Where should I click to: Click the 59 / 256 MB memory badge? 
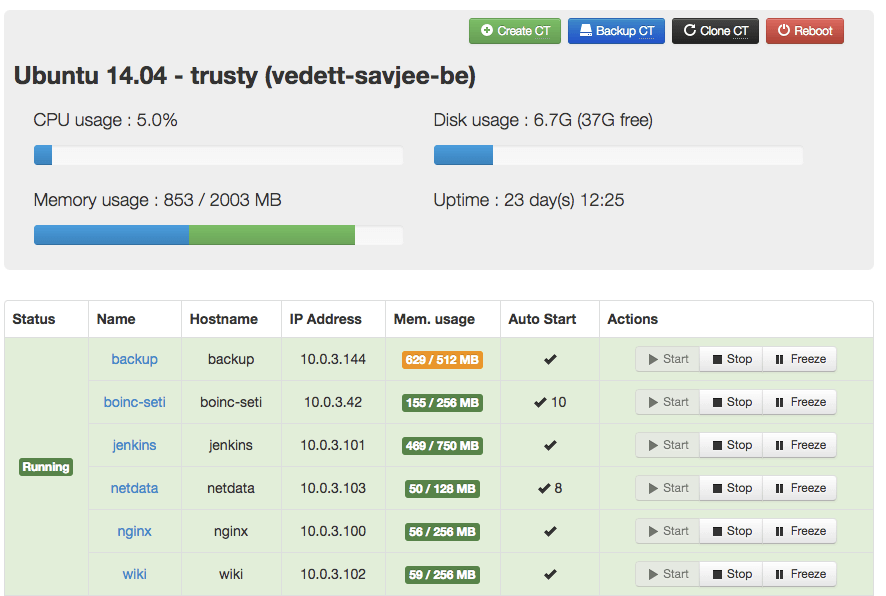pyautogui.click(x=442, y=575)
